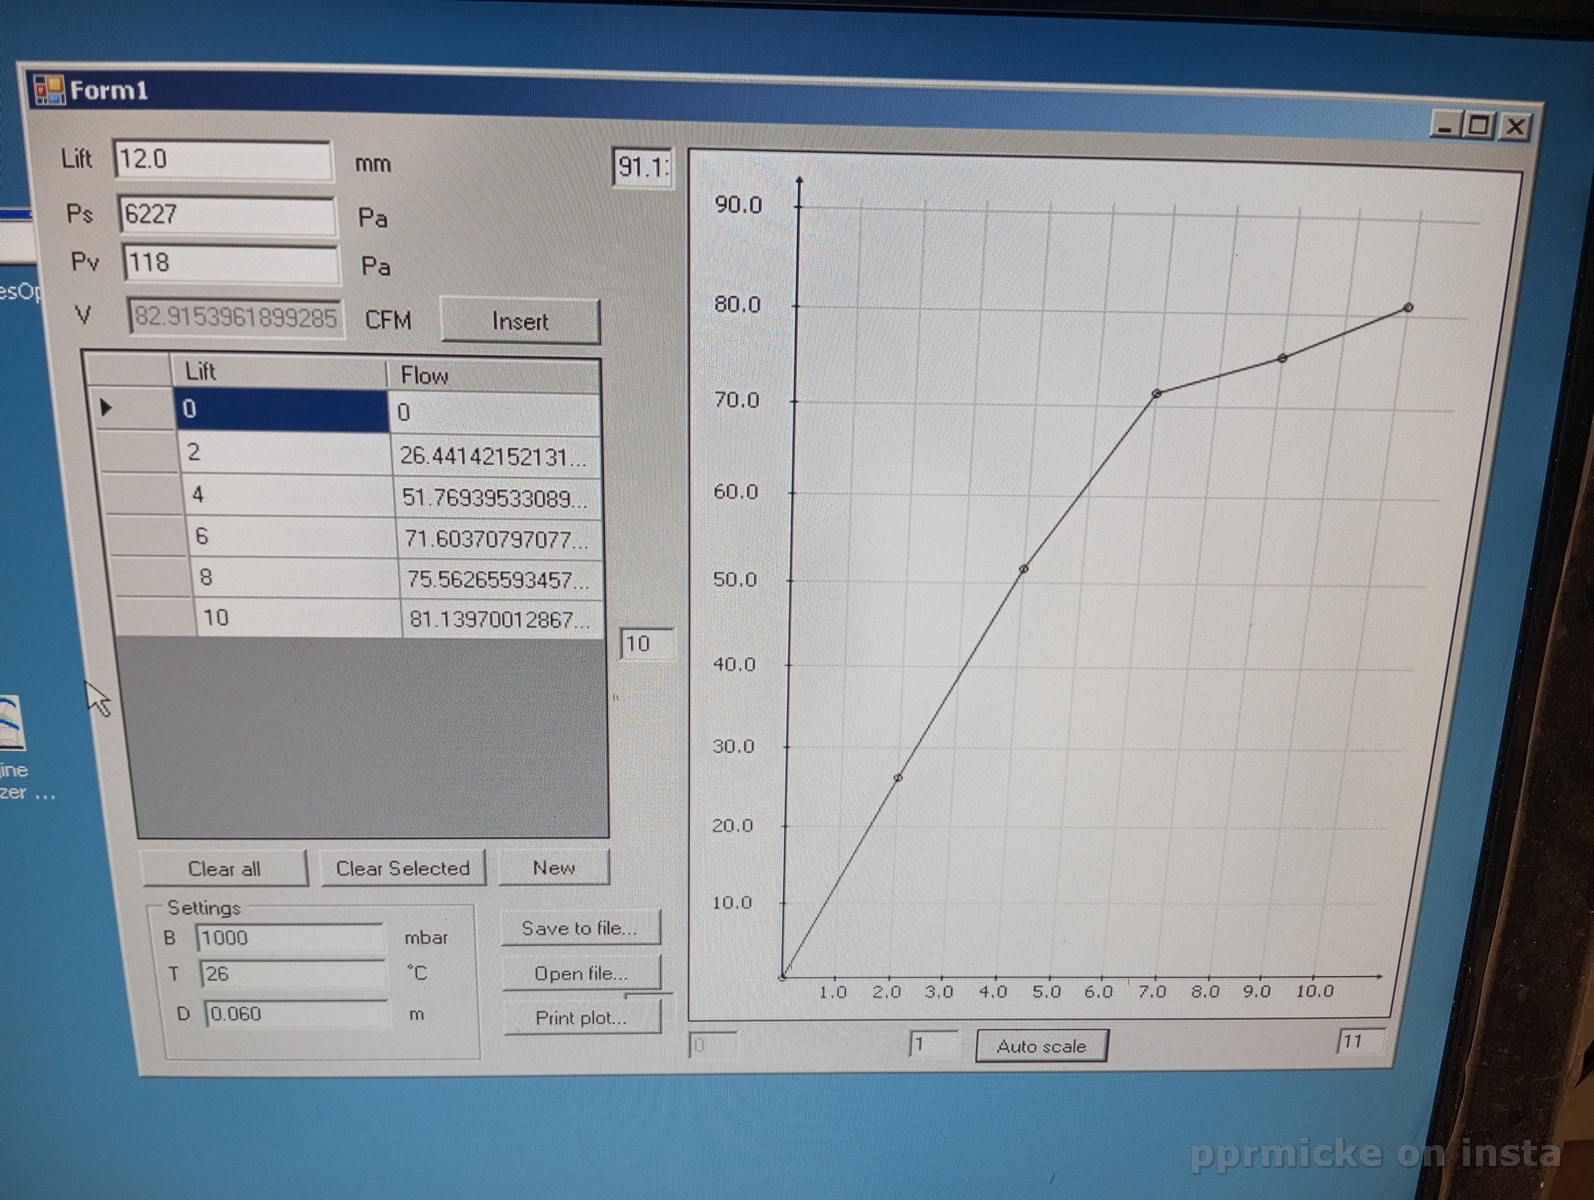Click the desktop shortcut icon at left edge
Screen dimensions: 1594x1200
coord(12,722)
